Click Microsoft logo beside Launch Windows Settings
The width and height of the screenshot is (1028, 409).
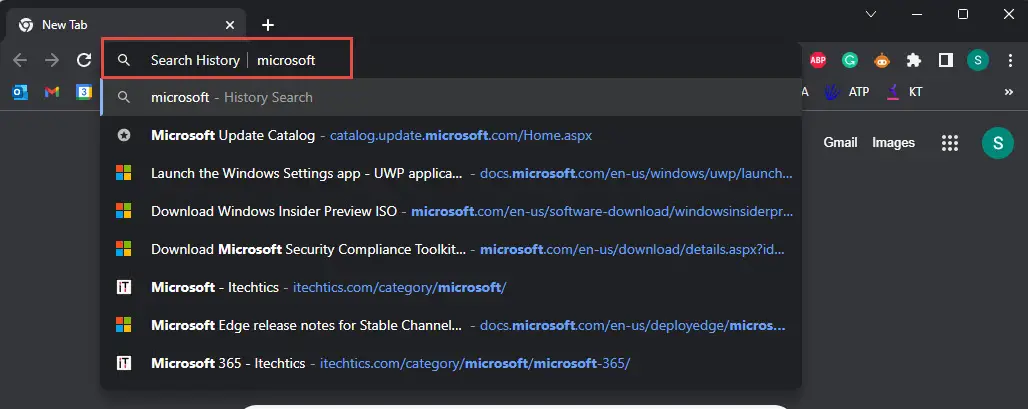(x=123, y=173)
